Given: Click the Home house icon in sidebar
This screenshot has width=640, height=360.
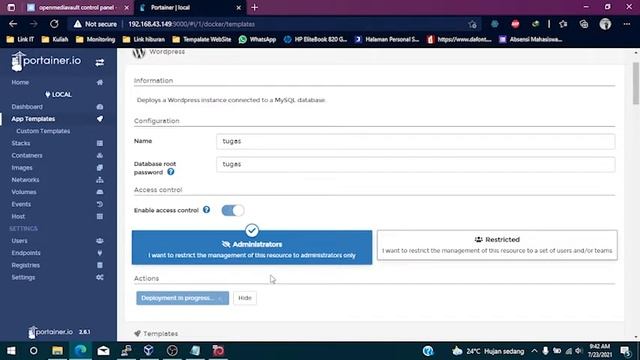Looking at the screenshot, I should click(x=100, y=82).
